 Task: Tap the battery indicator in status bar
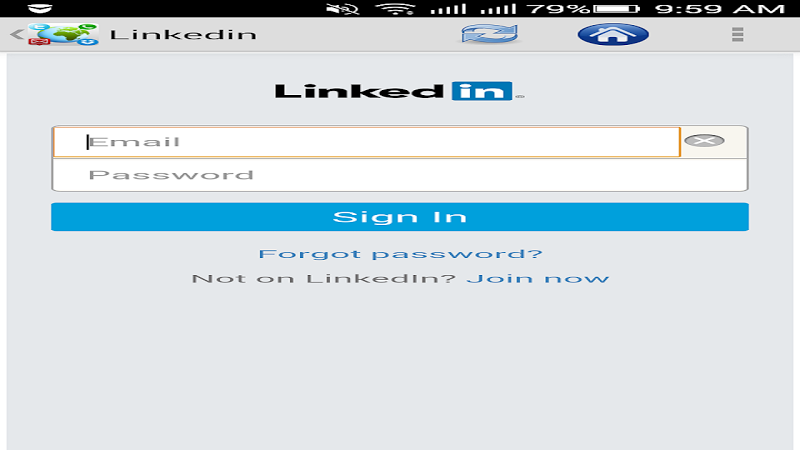point(616,9)
